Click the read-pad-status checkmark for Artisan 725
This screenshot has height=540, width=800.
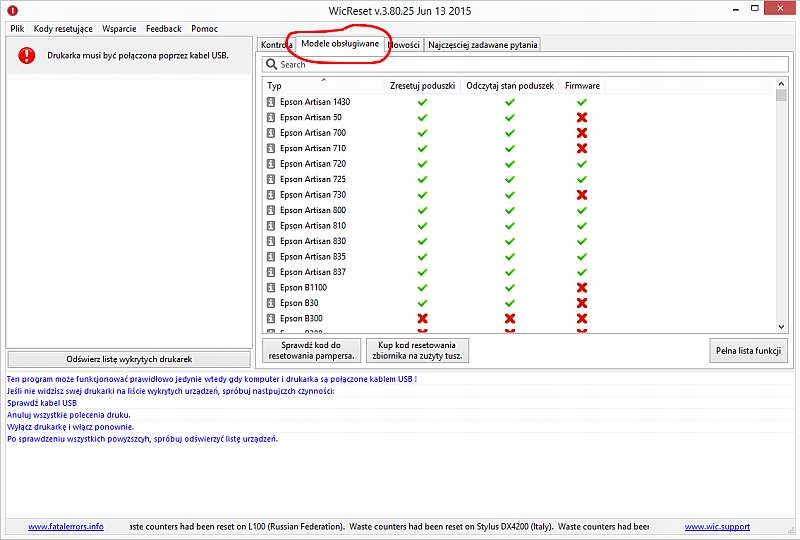(x=510, y=179)
